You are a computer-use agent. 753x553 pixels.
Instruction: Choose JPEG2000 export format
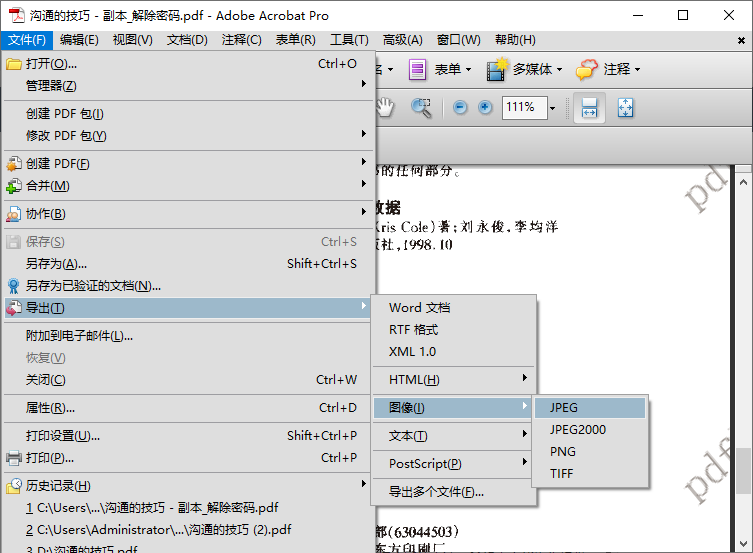point(590,430)
